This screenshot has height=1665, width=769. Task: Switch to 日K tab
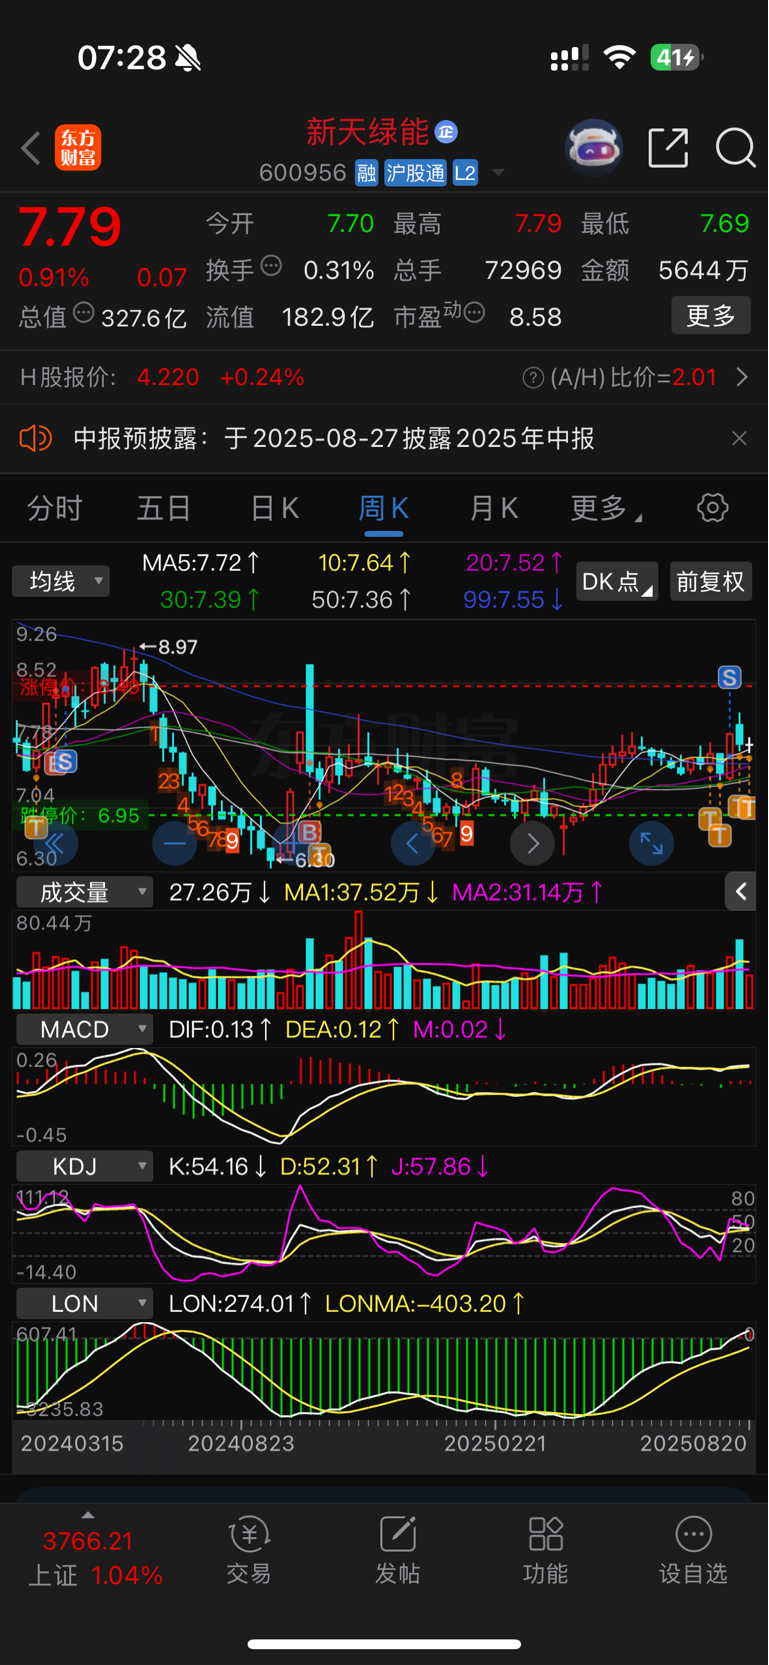[275, 508]
